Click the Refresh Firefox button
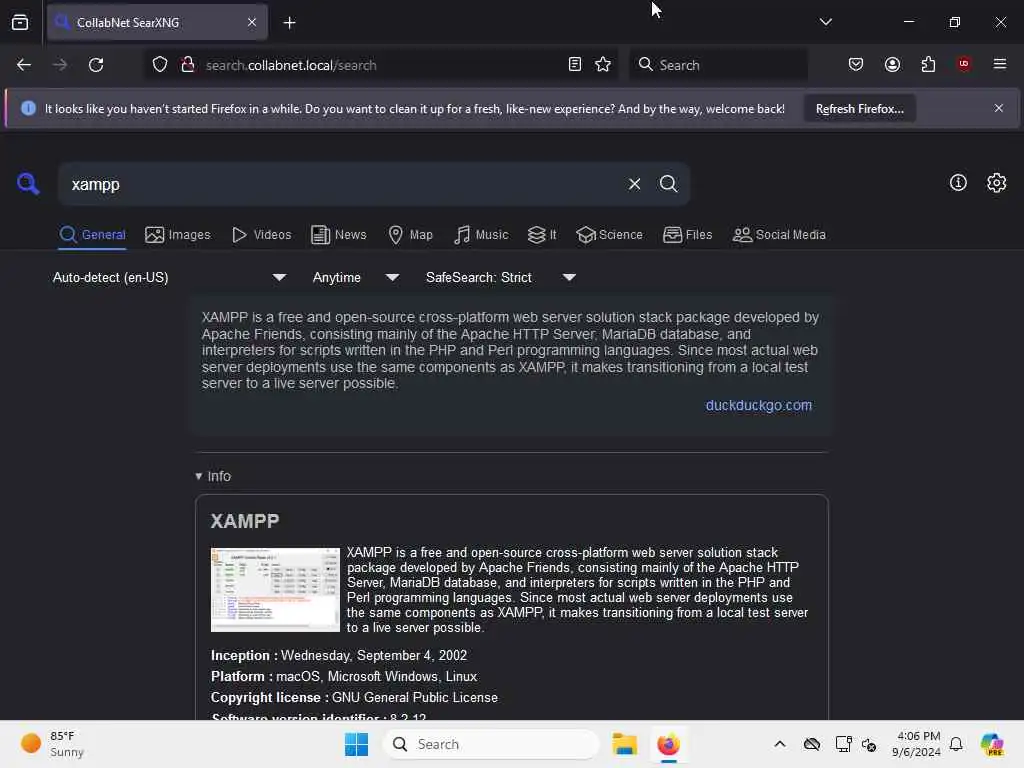 pyautogui.click(x=859, y=109)
